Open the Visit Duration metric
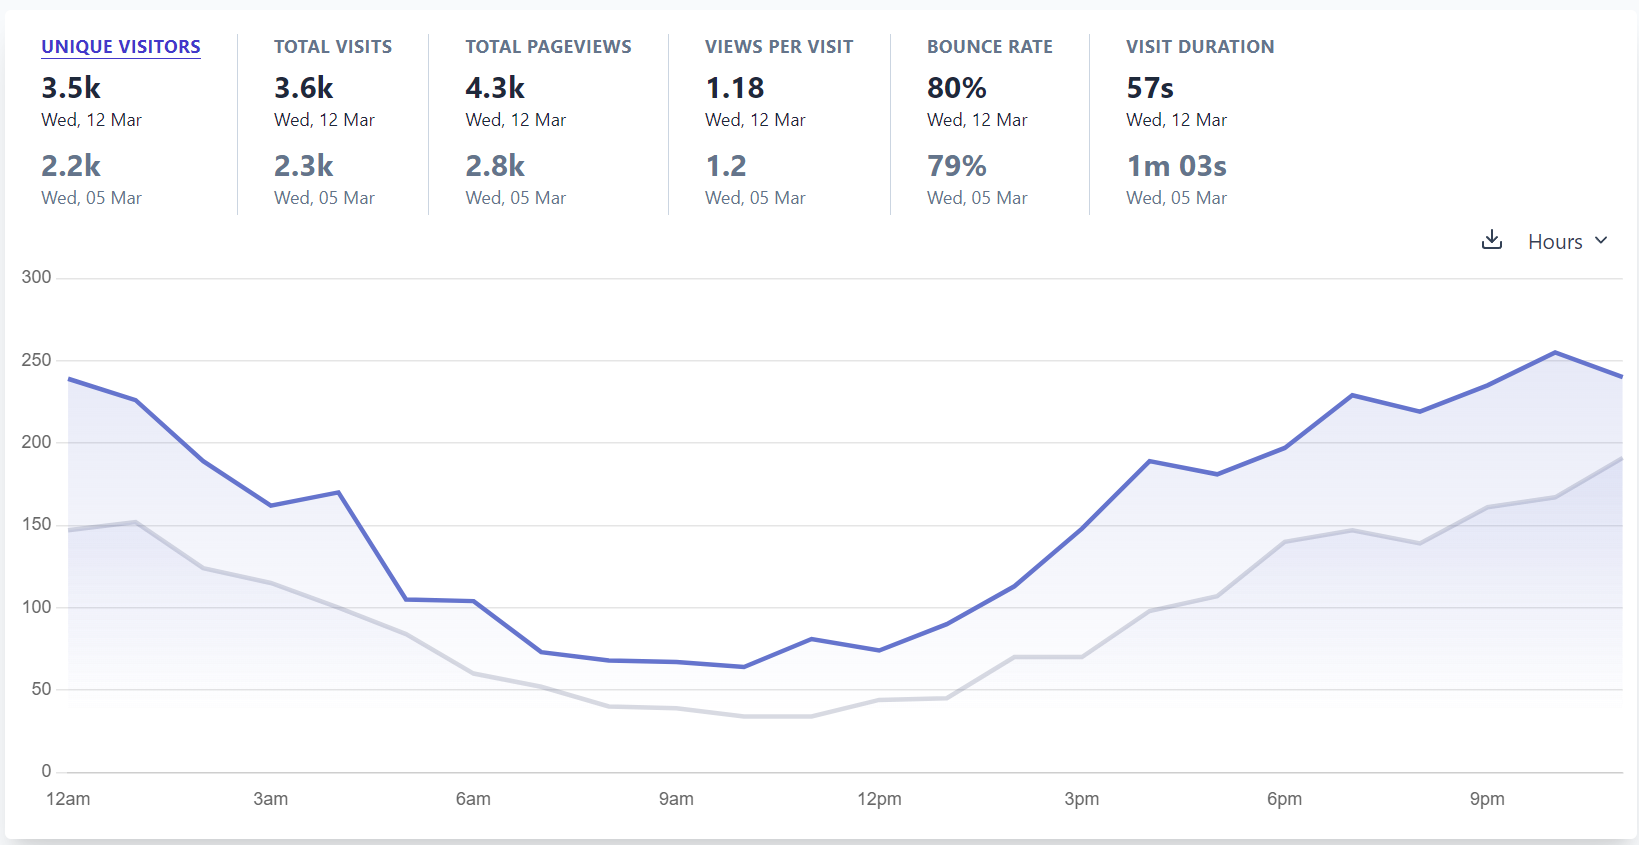This screenshot has height=845, width=1639. point(1200,47)
